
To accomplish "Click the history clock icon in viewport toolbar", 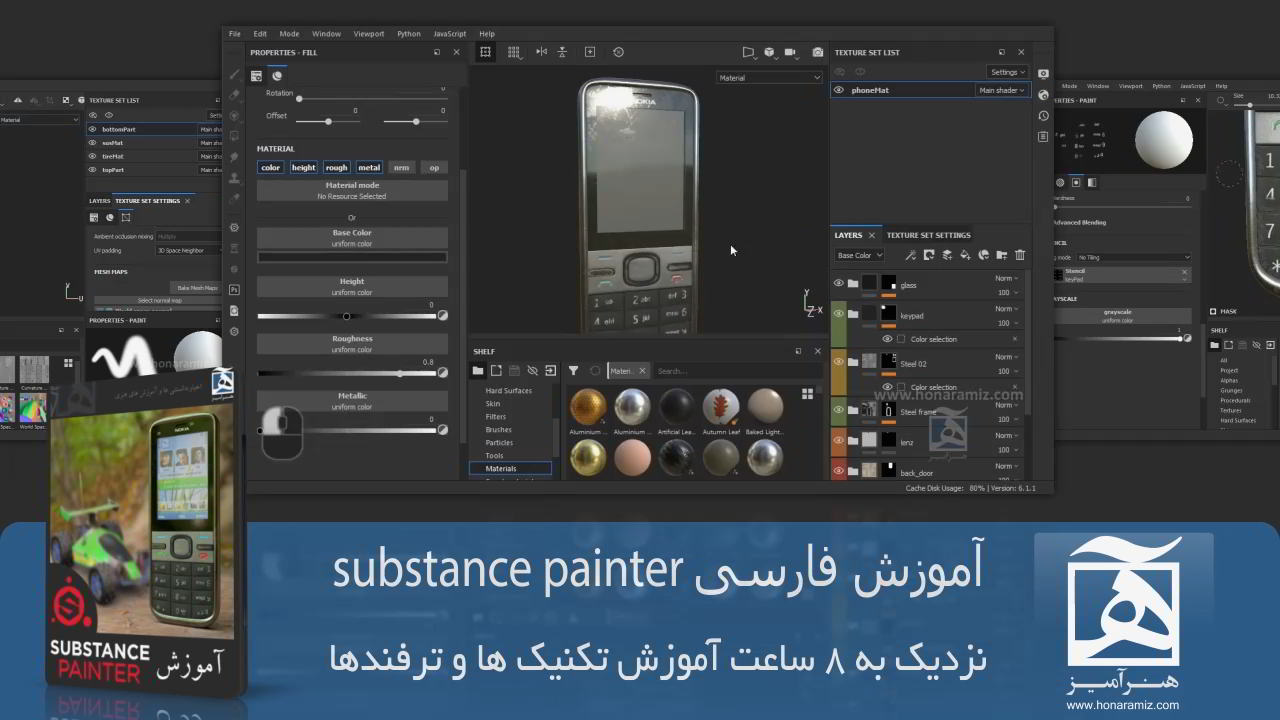I will click(618, 52).
